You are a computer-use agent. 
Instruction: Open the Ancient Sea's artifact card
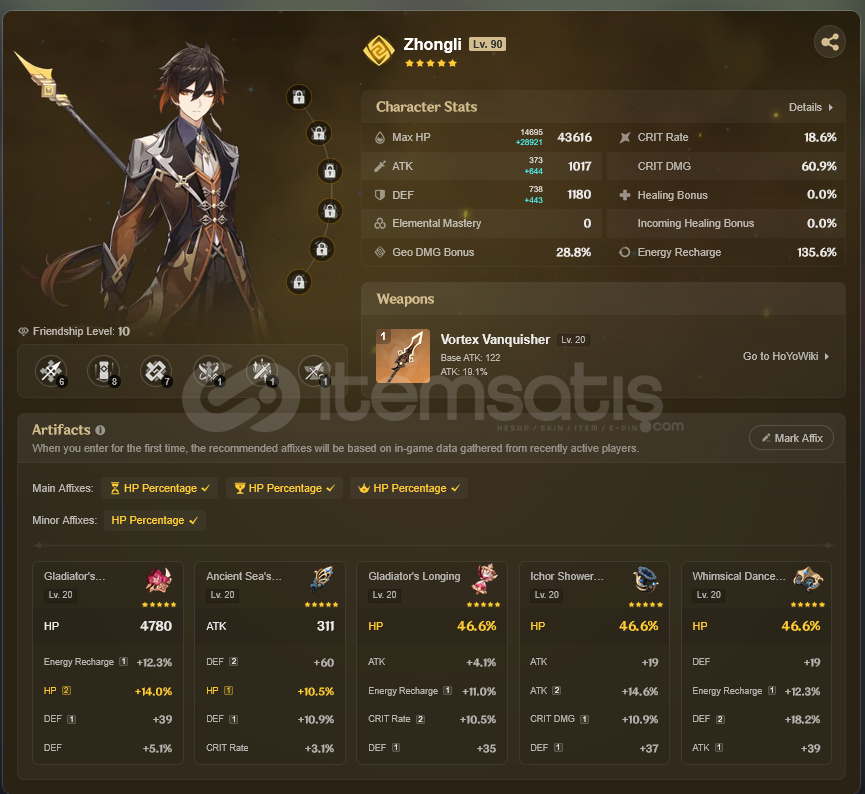[270, 663]
